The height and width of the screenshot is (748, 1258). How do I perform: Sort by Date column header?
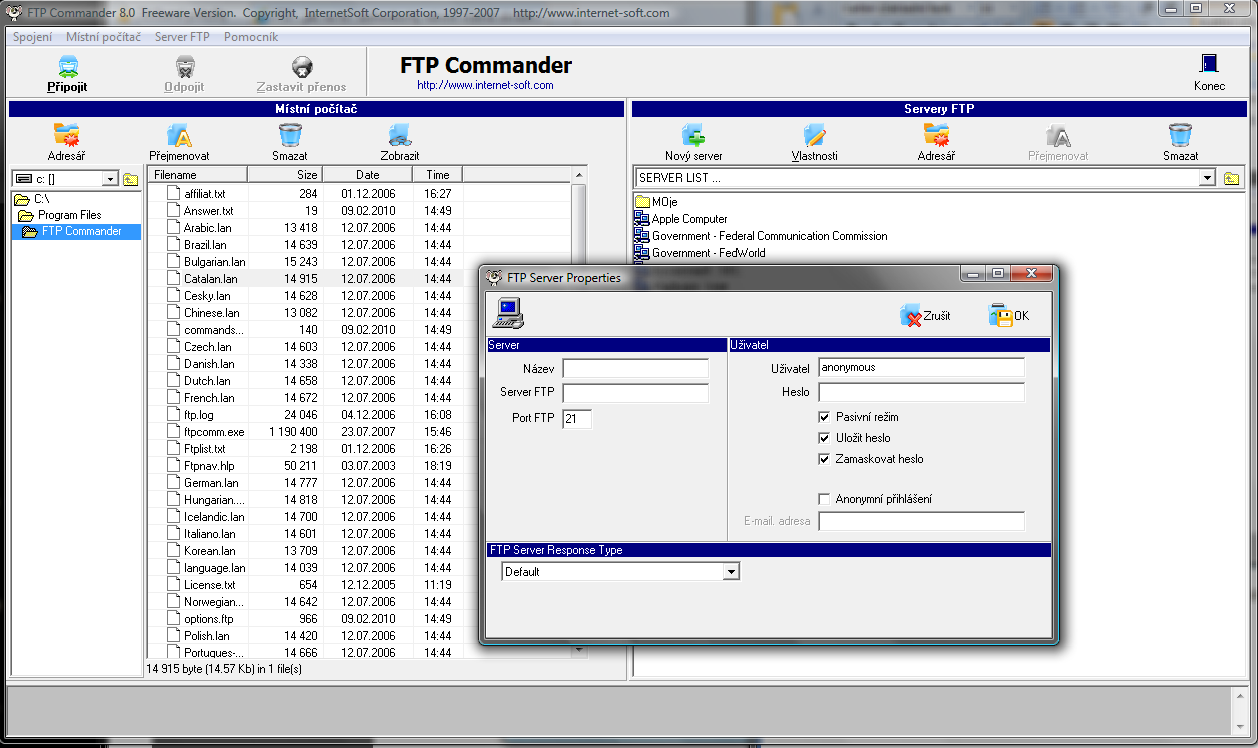point(368,175)
